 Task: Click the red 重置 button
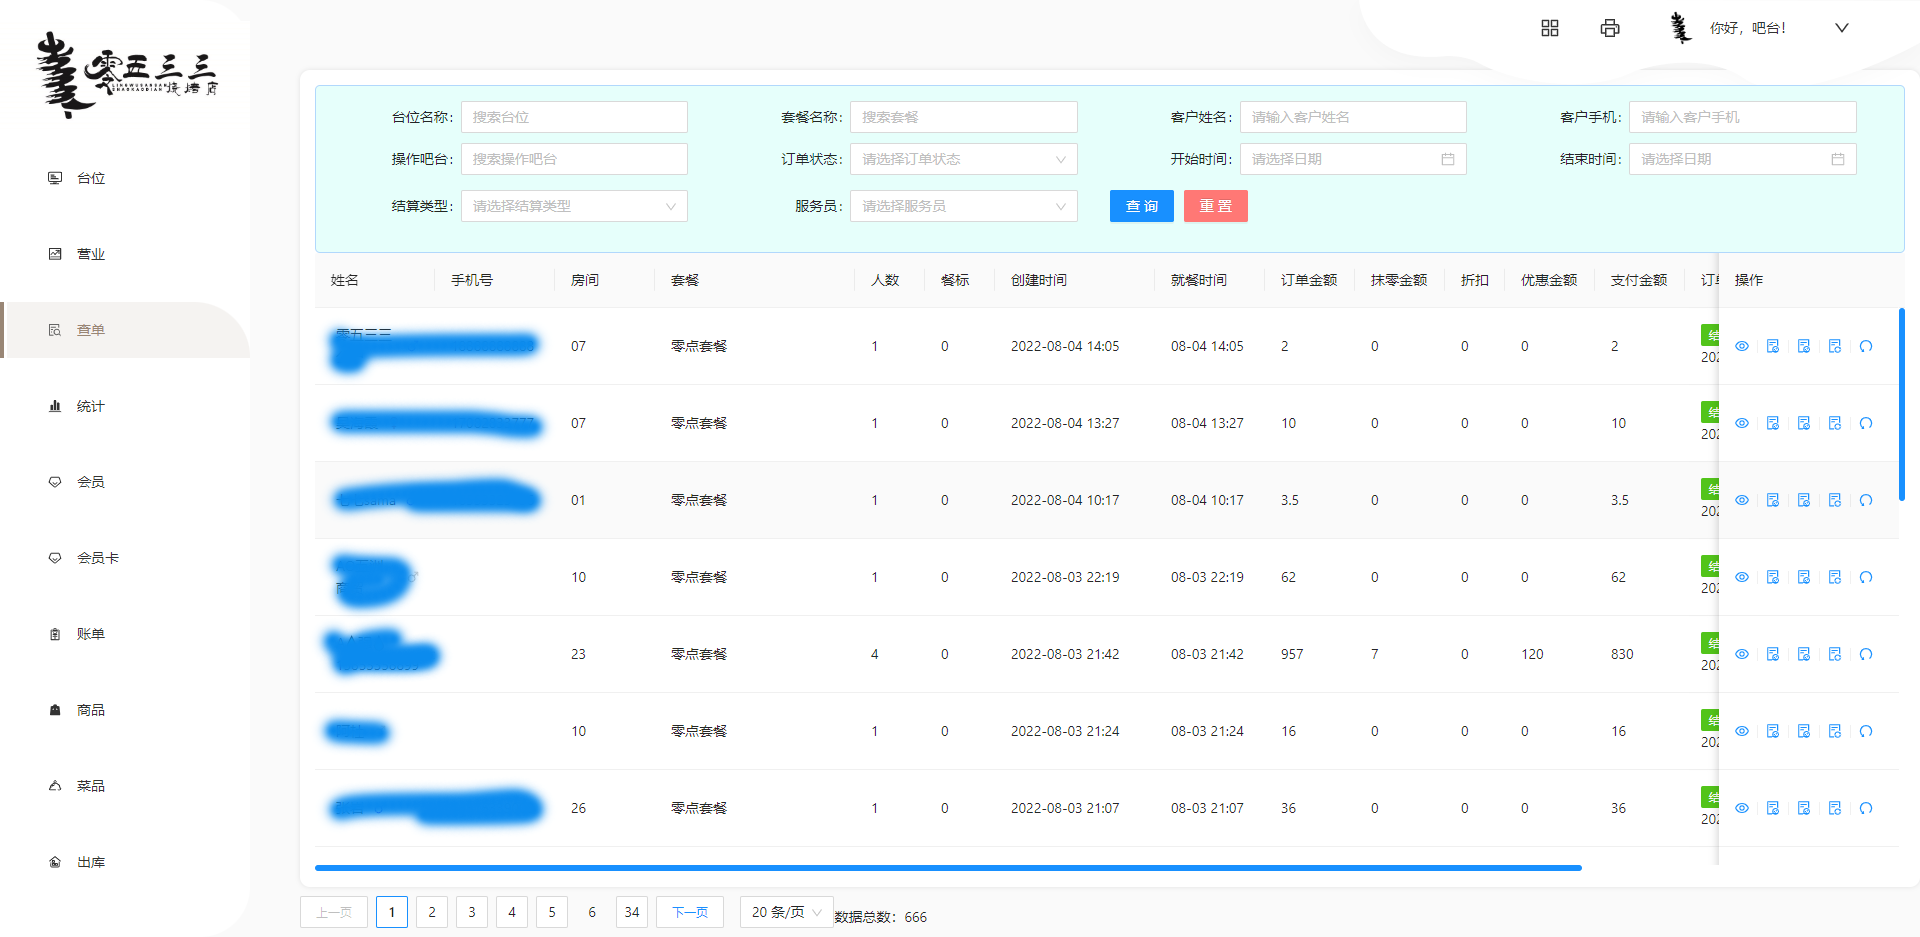click(x=1215, y=206)
